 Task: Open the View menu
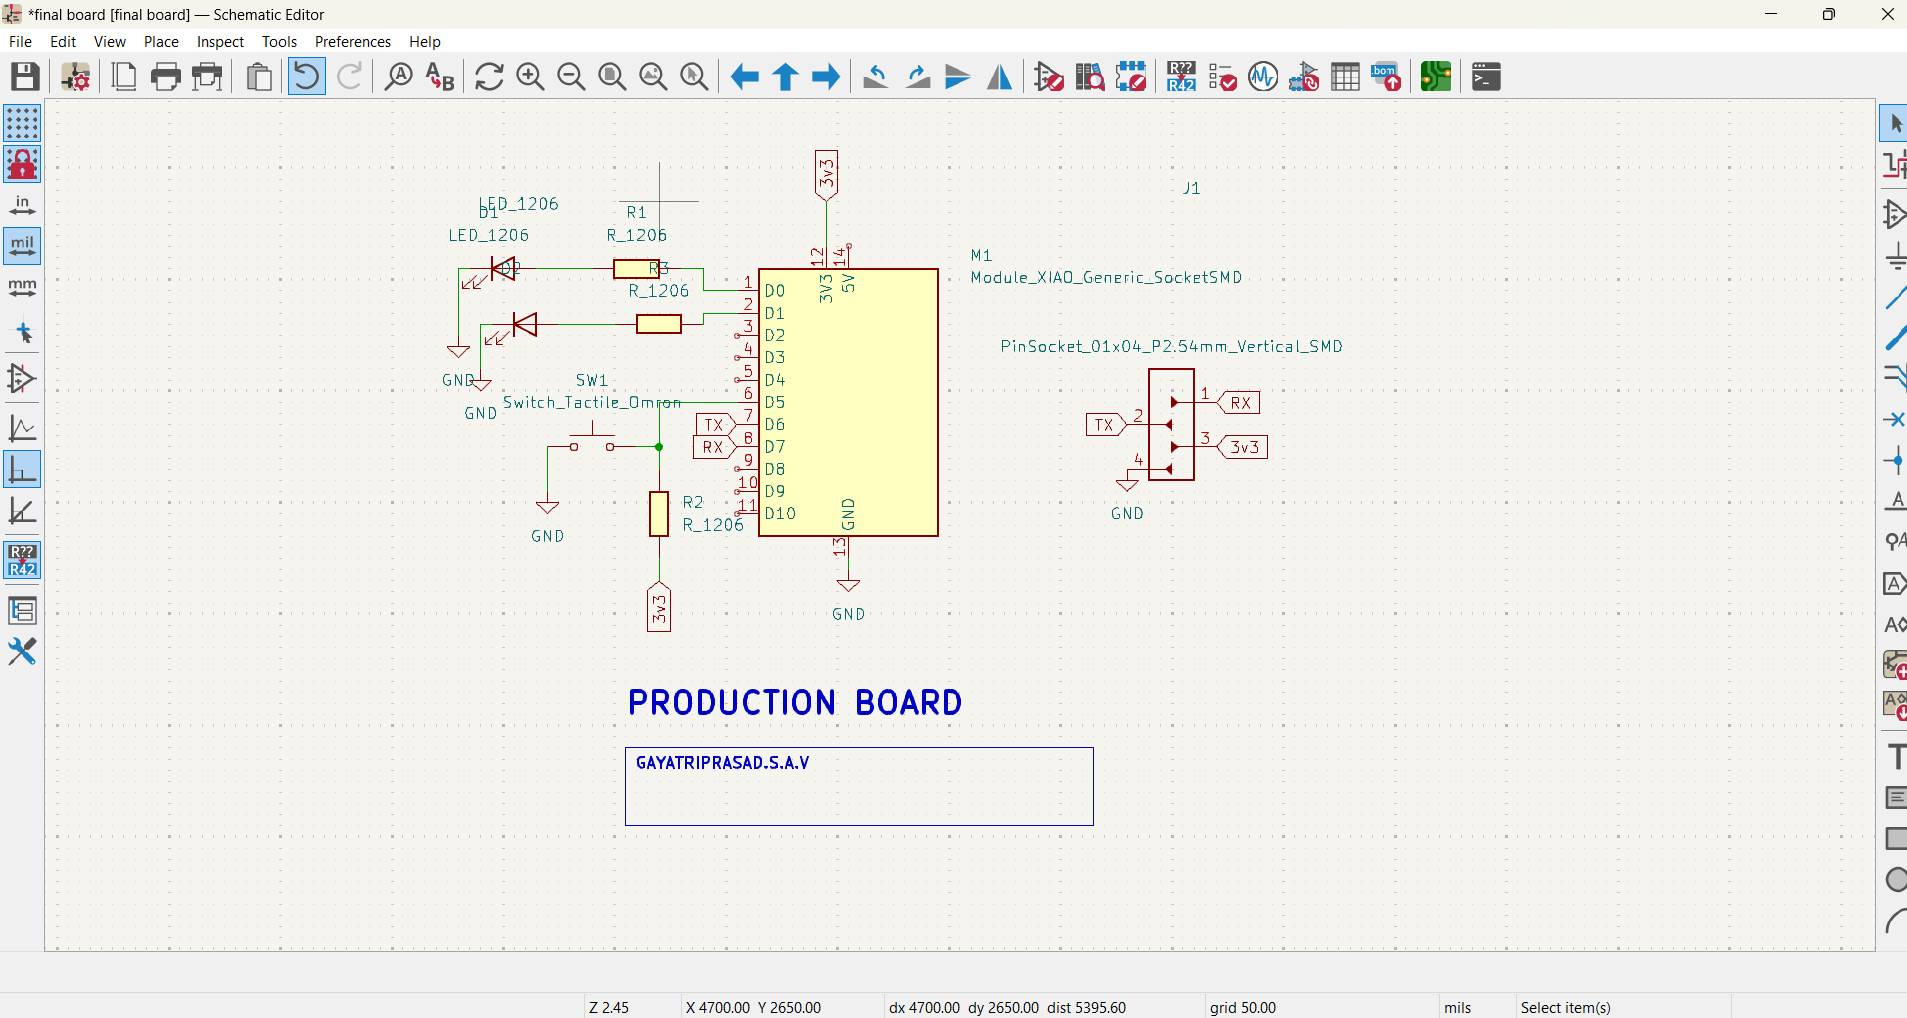110,42
